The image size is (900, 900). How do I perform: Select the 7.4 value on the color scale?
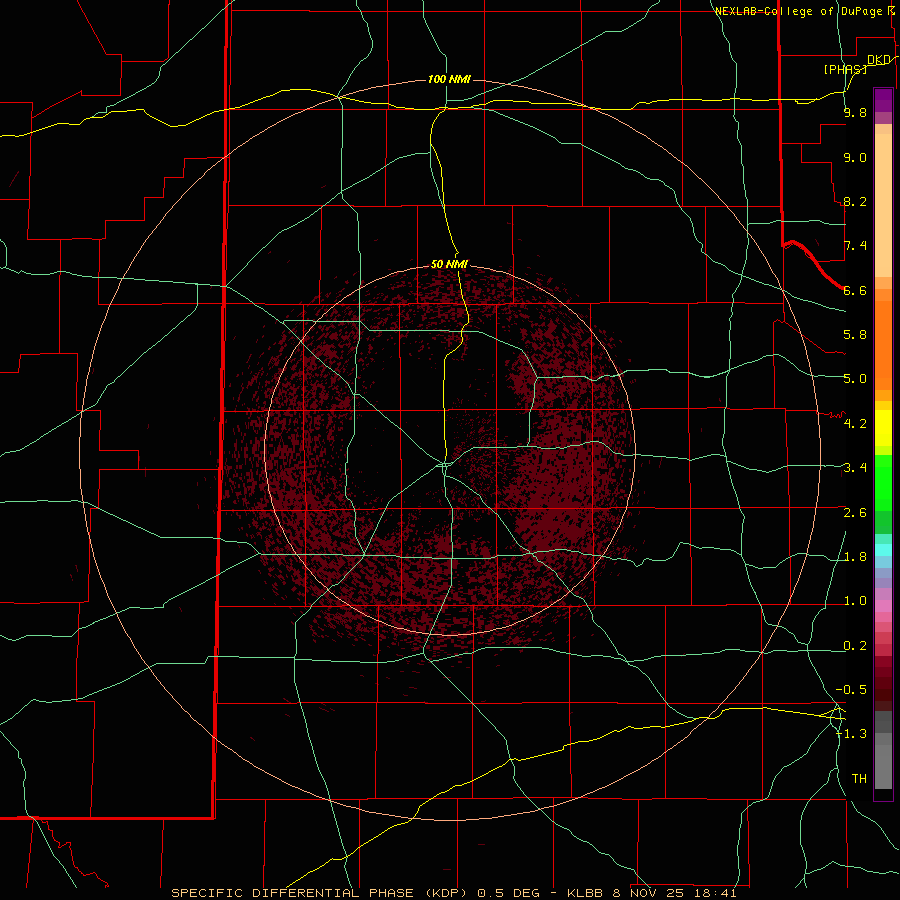point(855,246)
